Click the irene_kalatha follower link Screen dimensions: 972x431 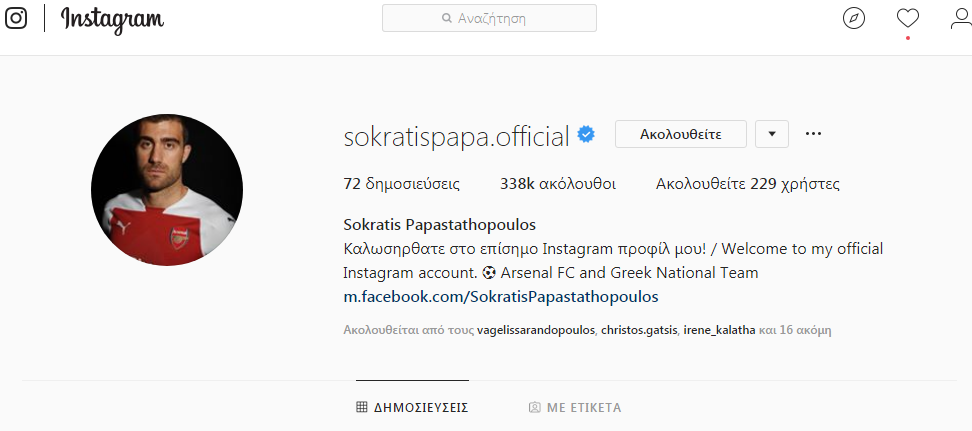coord(719,331)
